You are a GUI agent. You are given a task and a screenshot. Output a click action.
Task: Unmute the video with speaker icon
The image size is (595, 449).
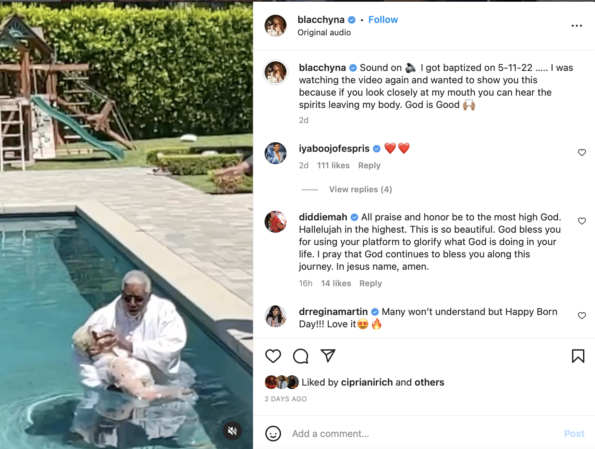click(x=232, y=431)
